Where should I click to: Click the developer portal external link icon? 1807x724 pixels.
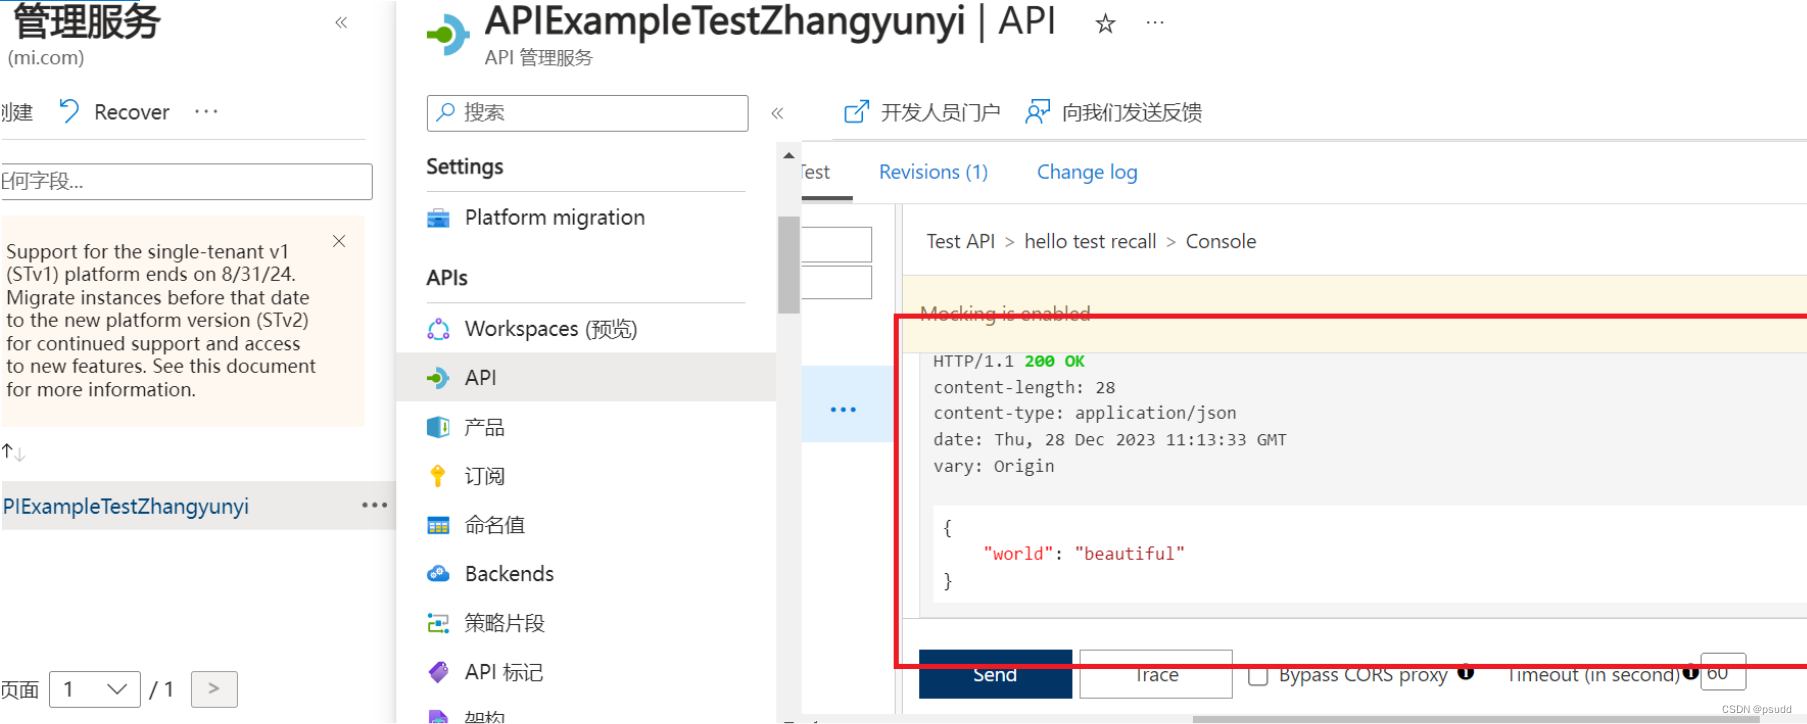click(856, 112)
